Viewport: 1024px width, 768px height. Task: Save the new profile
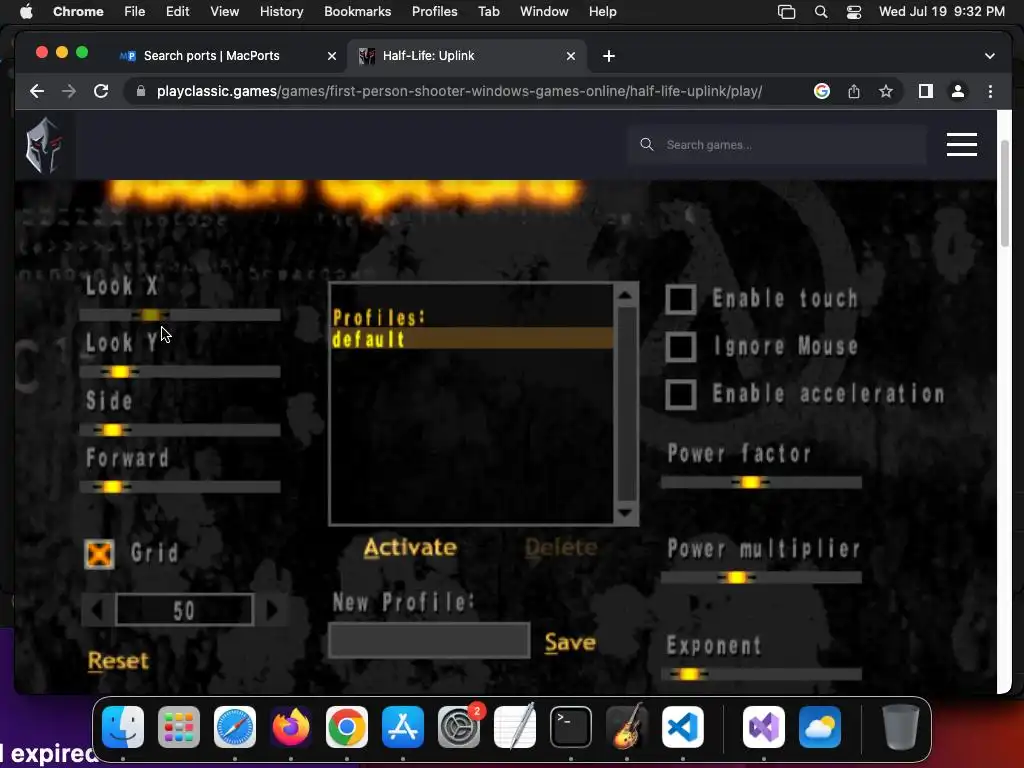570,643
